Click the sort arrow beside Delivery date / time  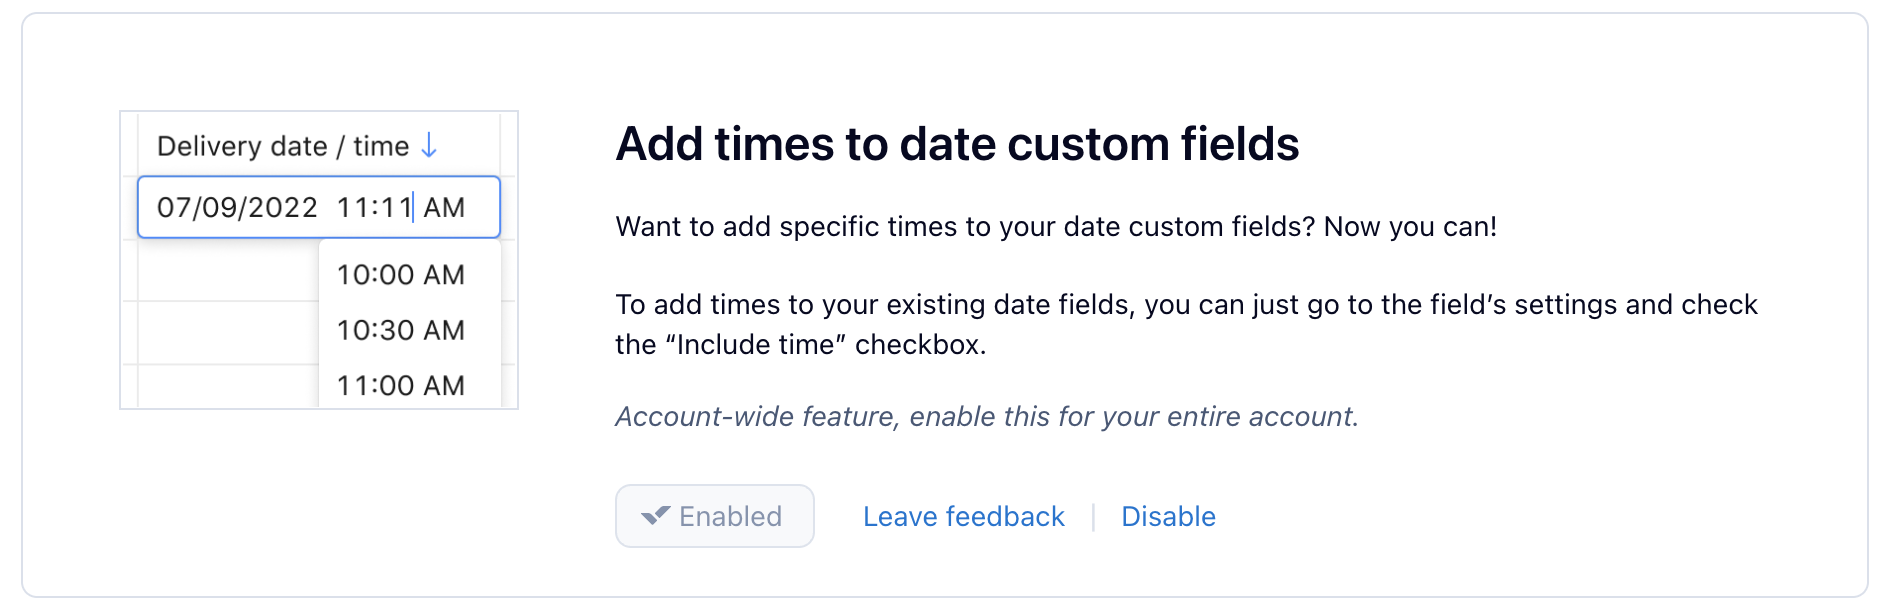(x=429, y=146)
